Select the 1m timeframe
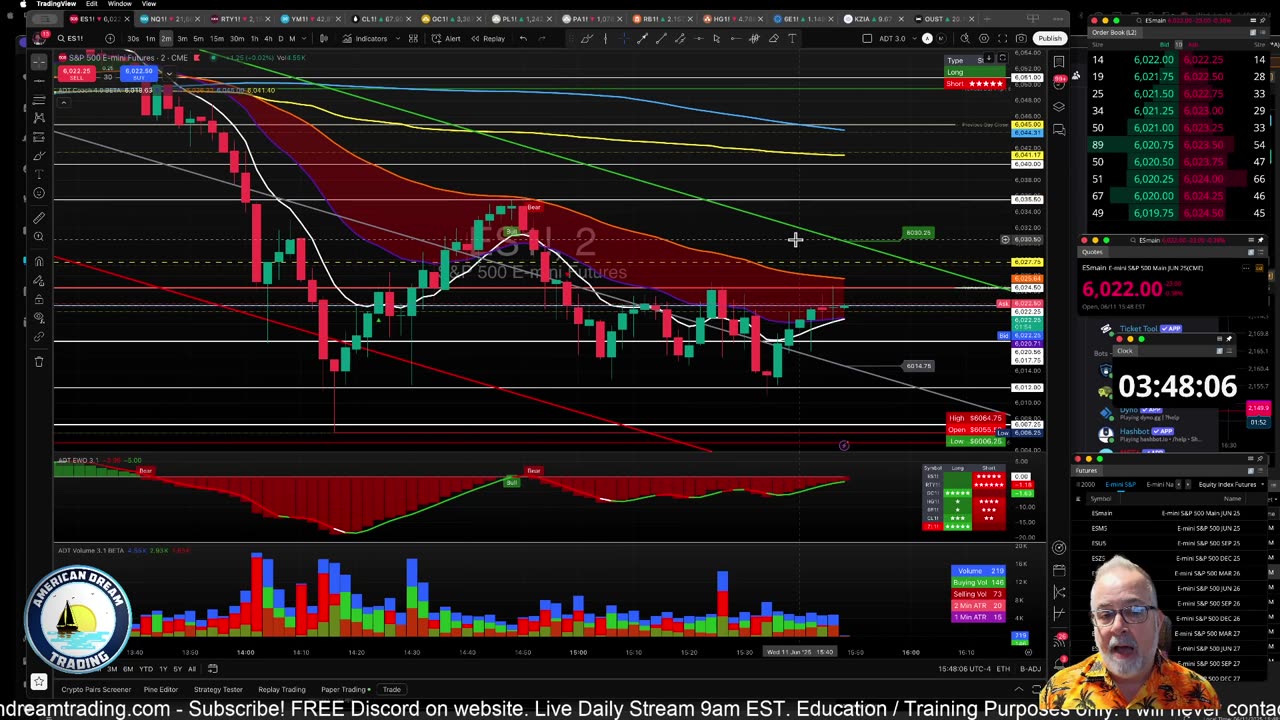1280x720 pixels. click(150, 38)
